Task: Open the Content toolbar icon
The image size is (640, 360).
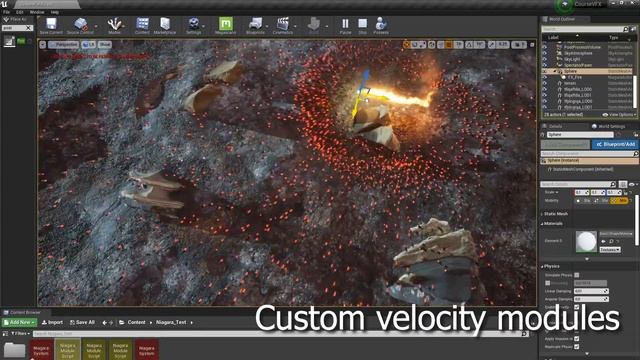Action: click(142, 26)
